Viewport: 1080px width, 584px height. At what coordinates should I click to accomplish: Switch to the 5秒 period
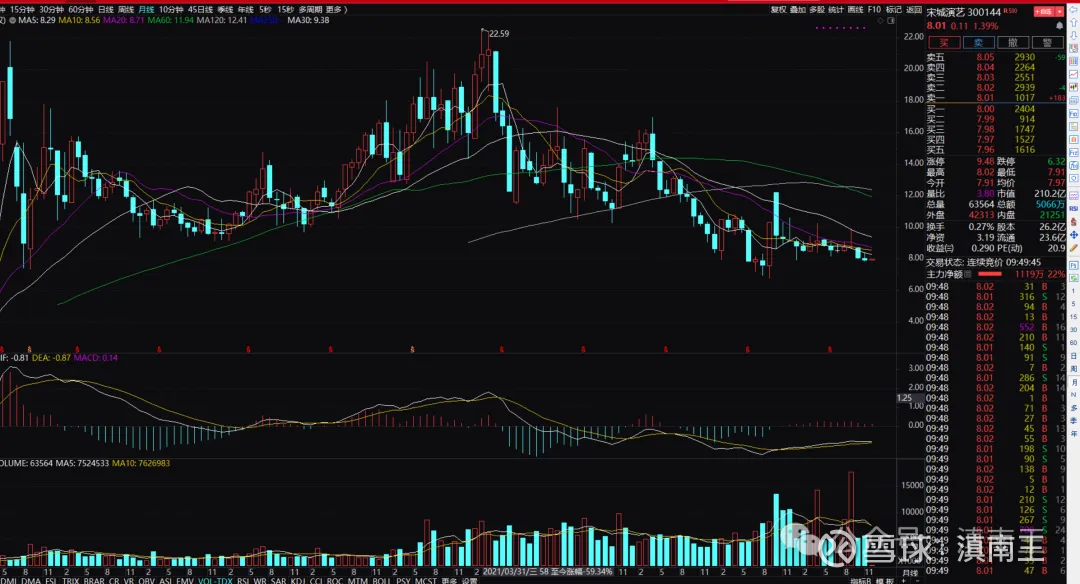(x=265, y=10)
